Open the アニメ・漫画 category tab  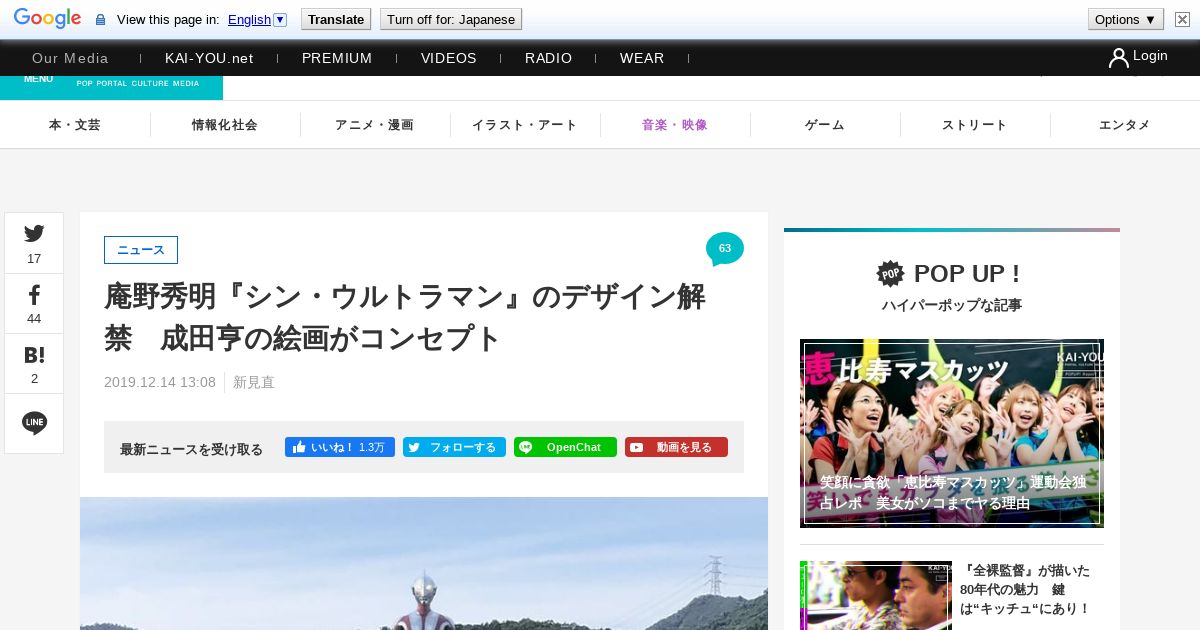pos(375,125)
